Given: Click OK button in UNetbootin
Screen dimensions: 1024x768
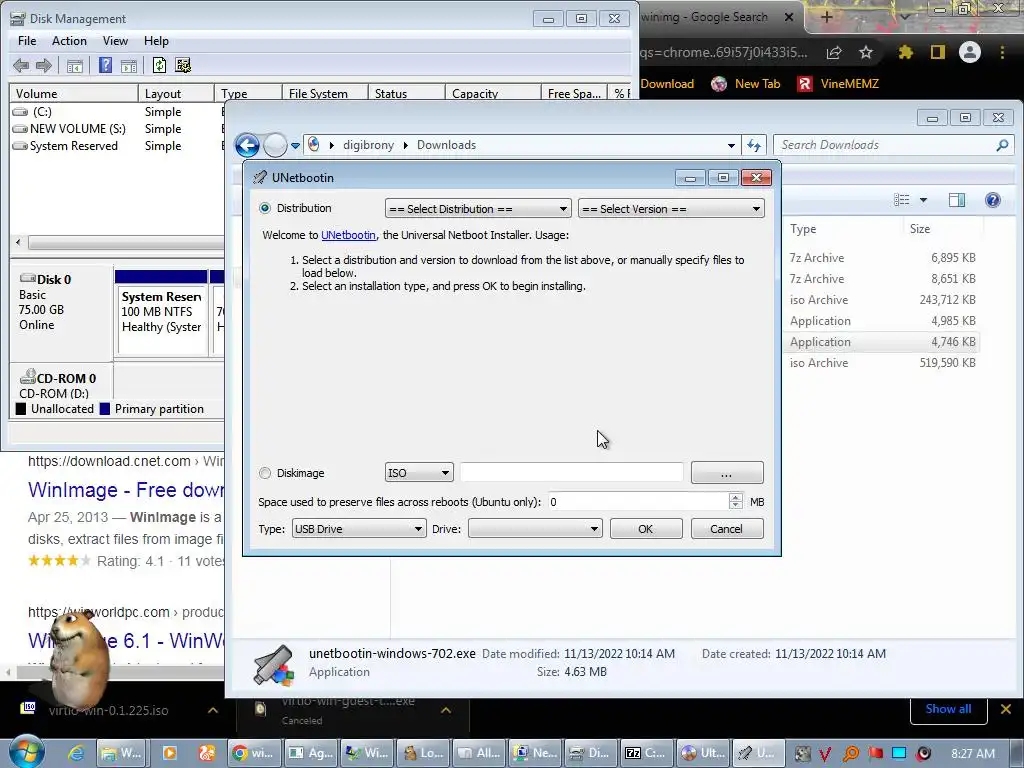Looking at the screenshot, I should click(646, 529).
